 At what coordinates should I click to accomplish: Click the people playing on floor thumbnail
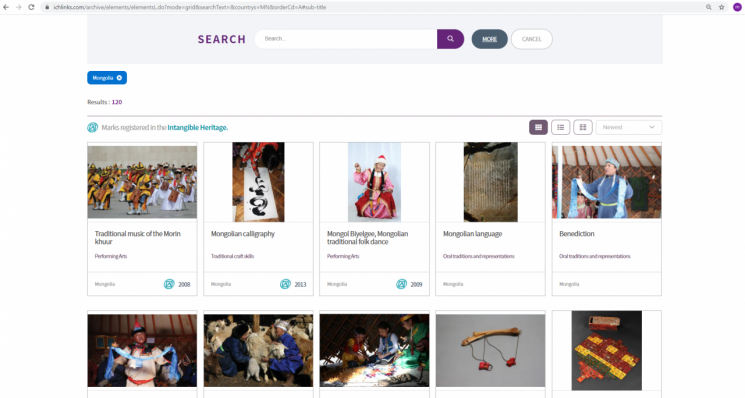click(x=374, y=351)
